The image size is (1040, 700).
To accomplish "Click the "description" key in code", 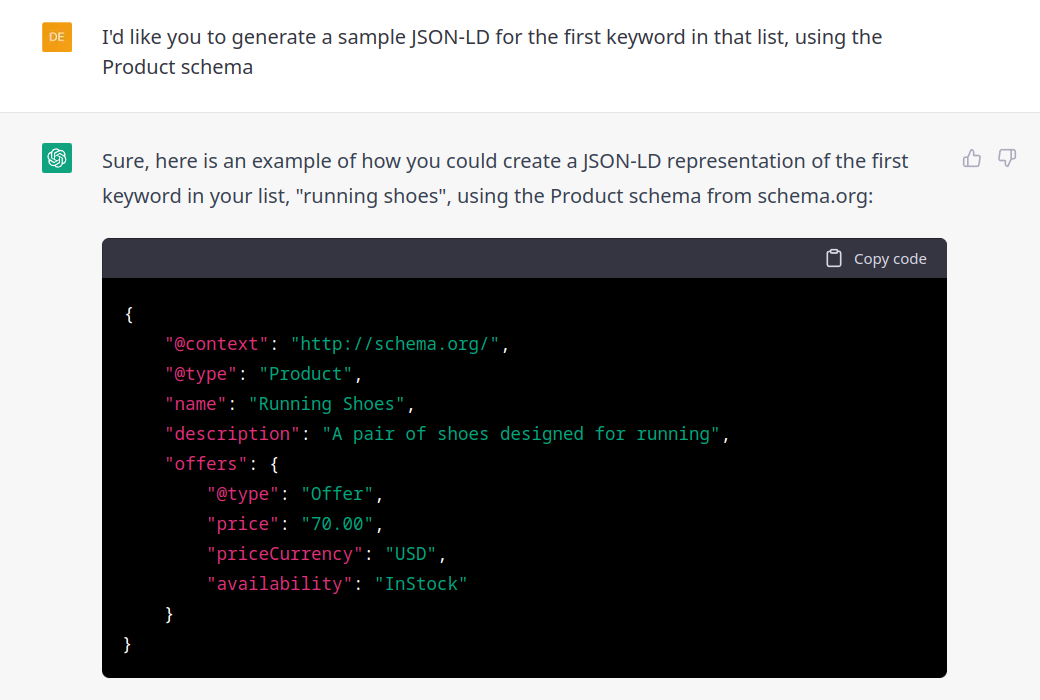I will (232, 434).
